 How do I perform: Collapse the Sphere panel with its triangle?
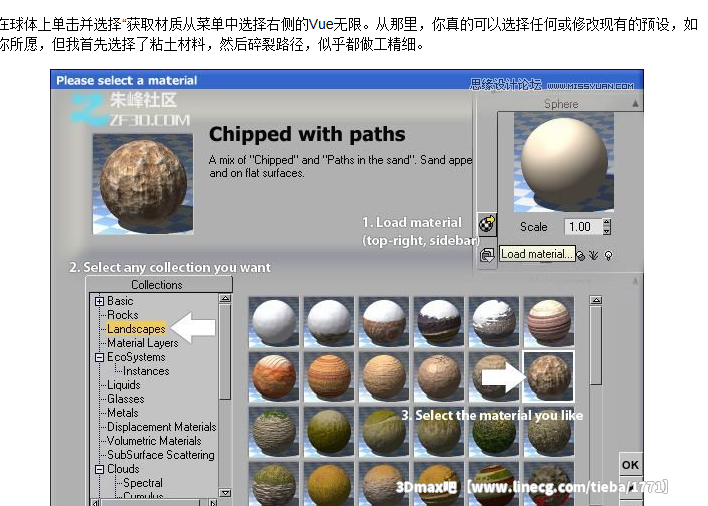(635, 103)
